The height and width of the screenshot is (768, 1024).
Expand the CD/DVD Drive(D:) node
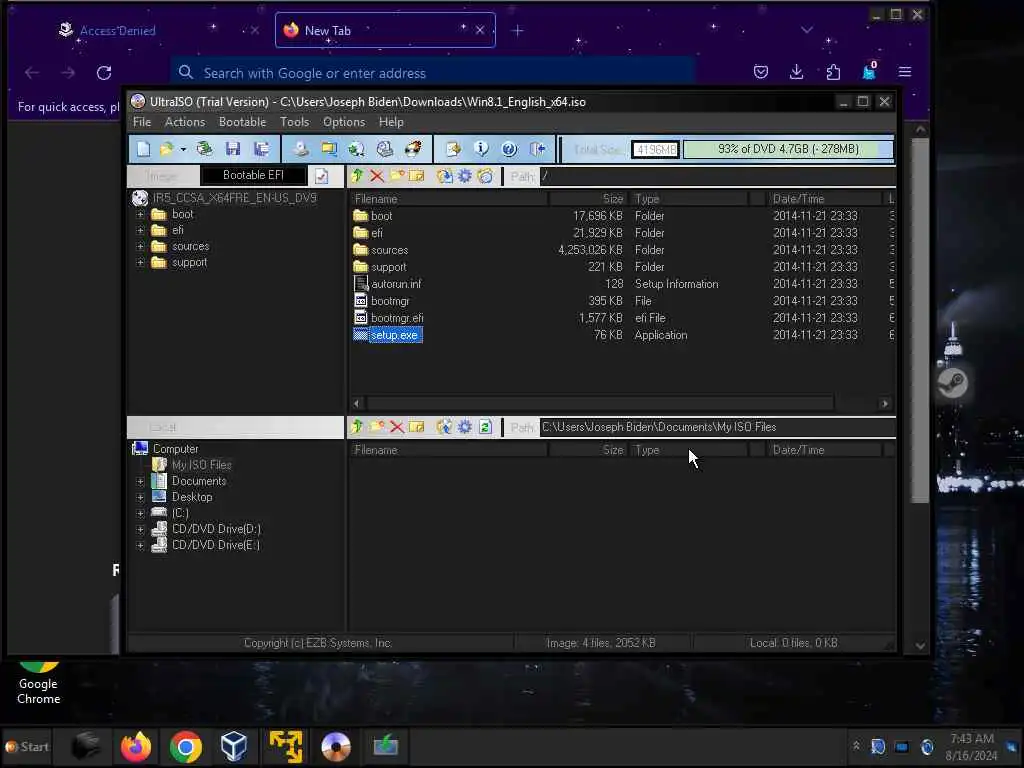[x=140, y=529]
